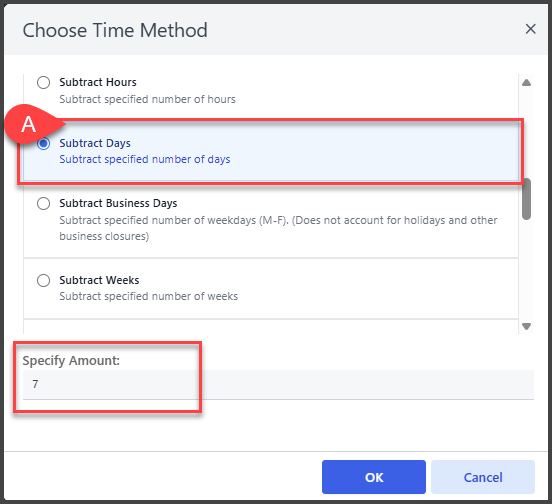Click the weekdays (M-F) description text
Screen dimensions: 552x504
(x=278, y=228)
